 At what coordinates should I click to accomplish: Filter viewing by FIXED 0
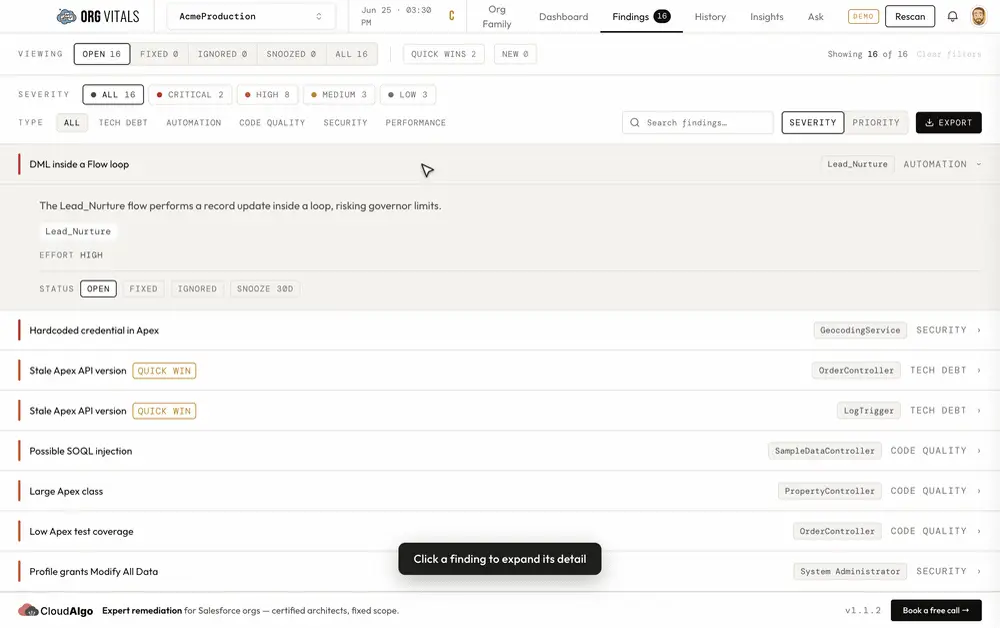[159, 54]
